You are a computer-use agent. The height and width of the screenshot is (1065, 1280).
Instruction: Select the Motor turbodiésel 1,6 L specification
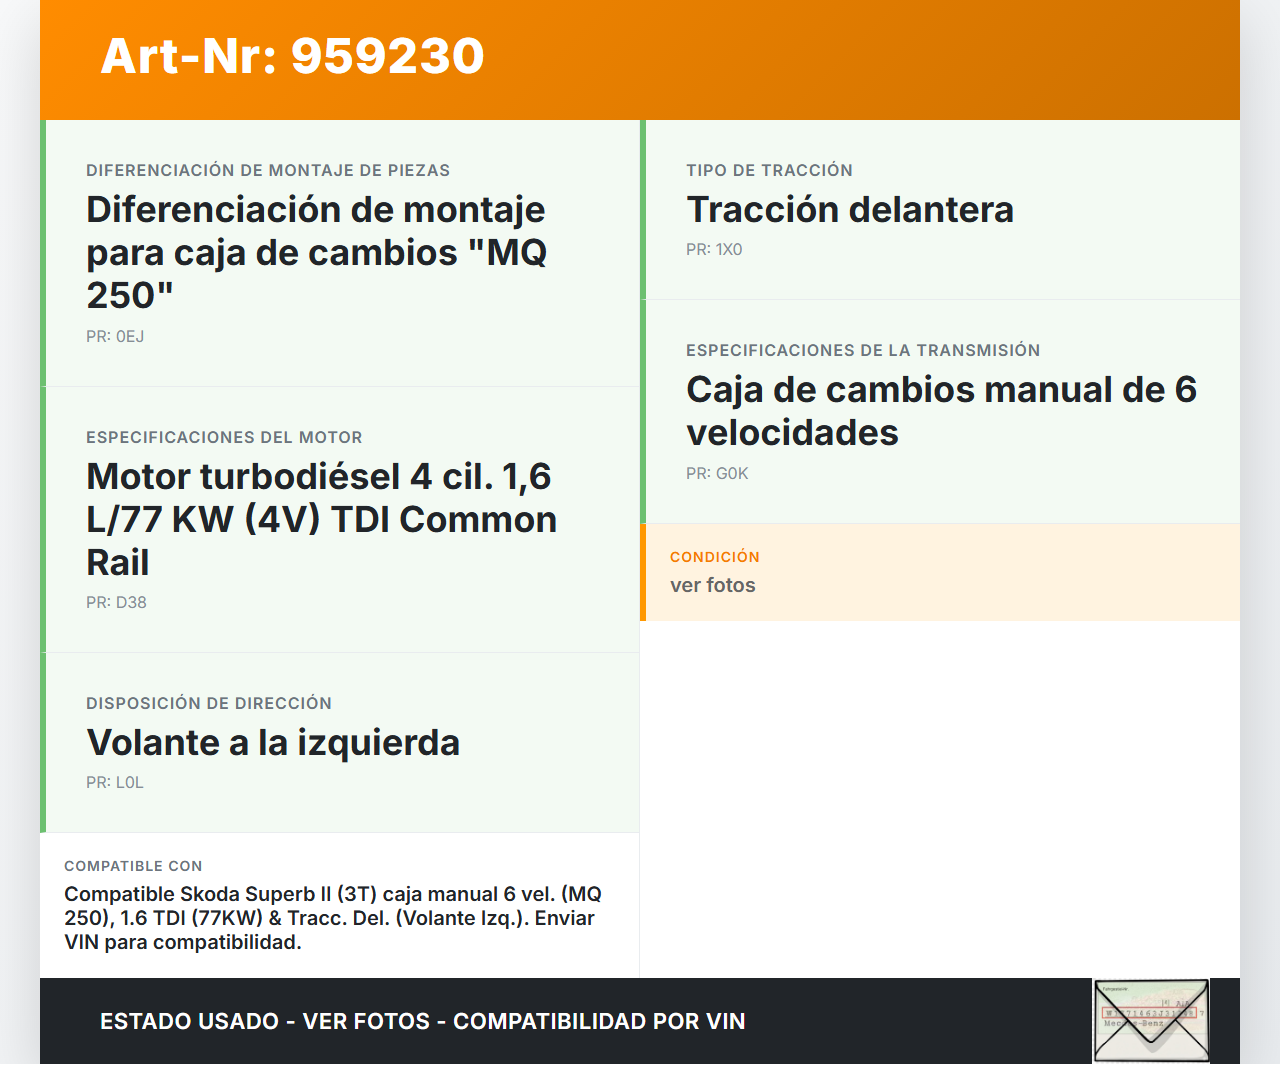pyautogui.click(x=321, y=519)
